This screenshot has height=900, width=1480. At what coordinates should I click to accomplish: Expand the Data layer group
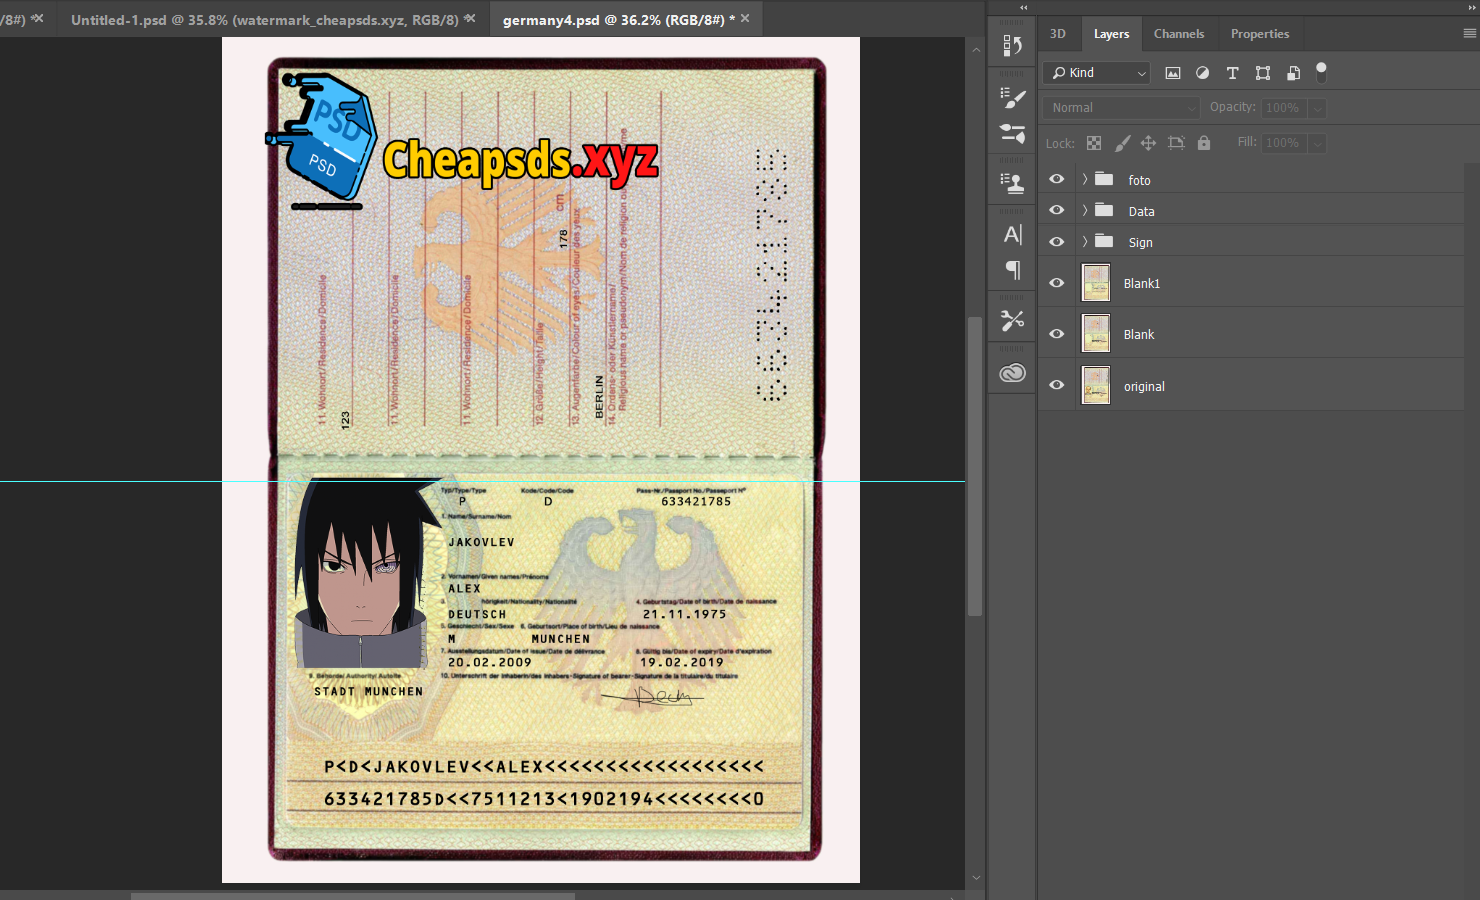click(1085, 211)
